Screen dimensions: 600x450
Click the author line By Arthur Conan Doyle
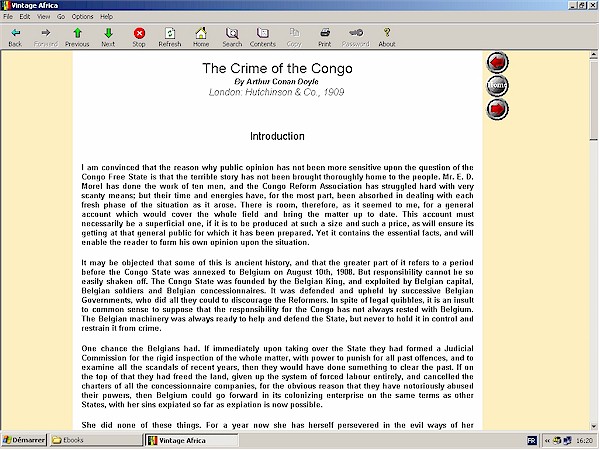coord(276,82)
